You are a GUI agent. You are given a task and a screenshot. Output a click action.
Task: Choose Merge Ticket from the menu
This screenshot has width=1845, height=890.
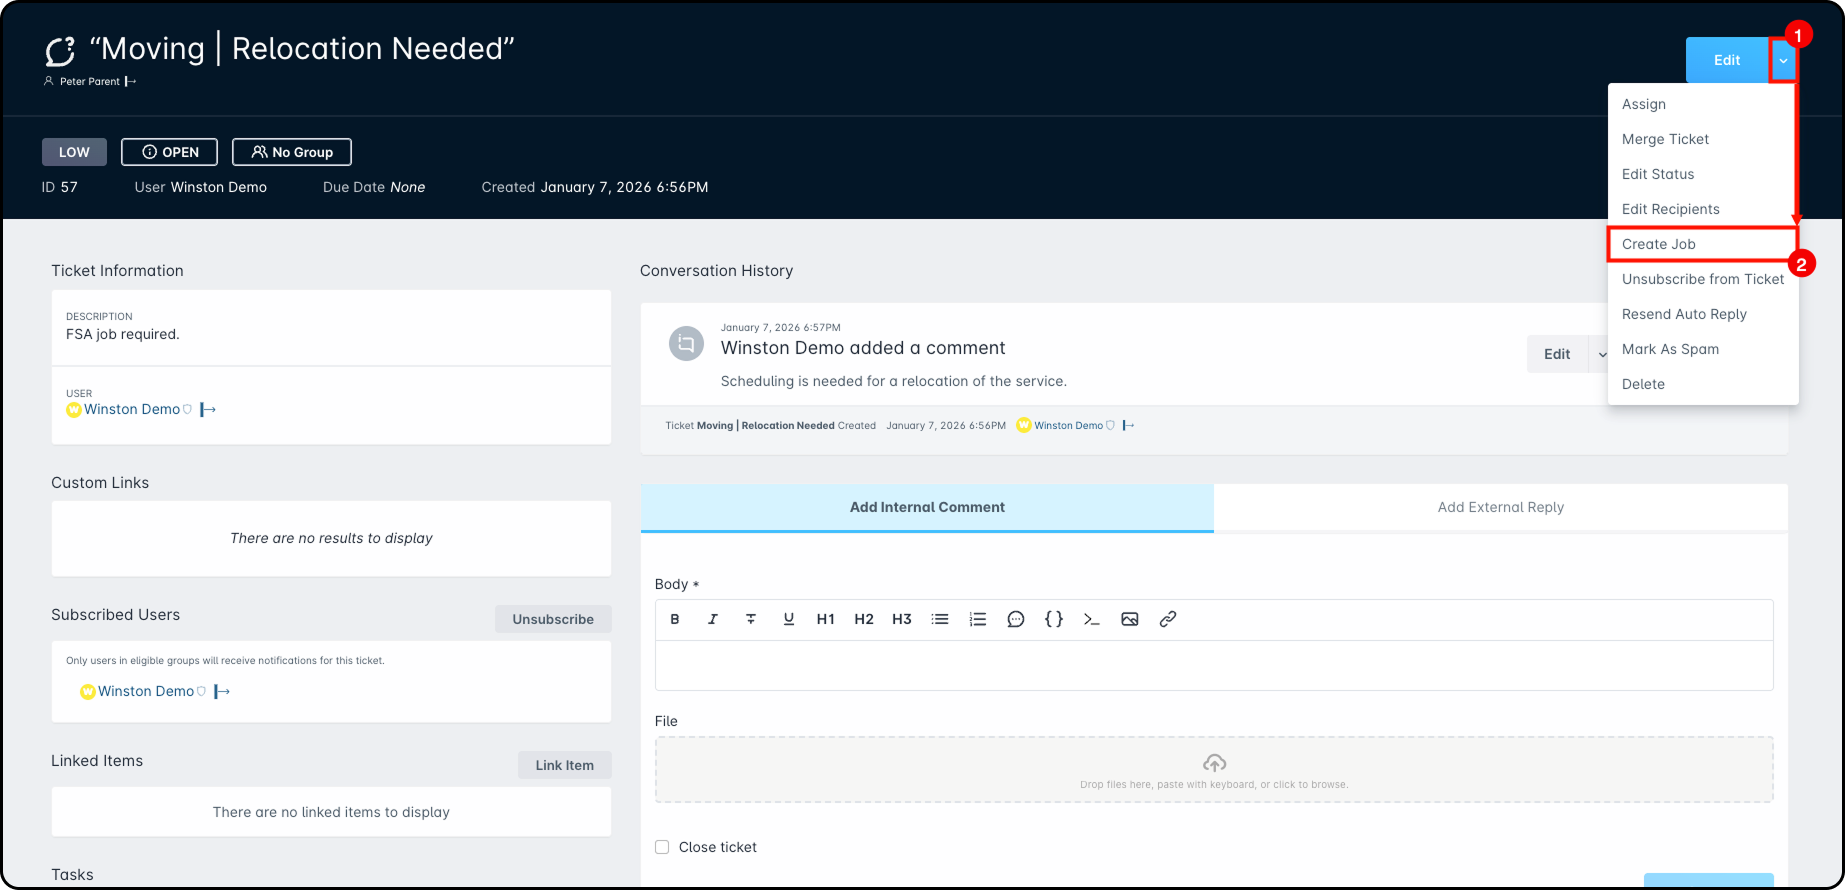[1665, 139]
